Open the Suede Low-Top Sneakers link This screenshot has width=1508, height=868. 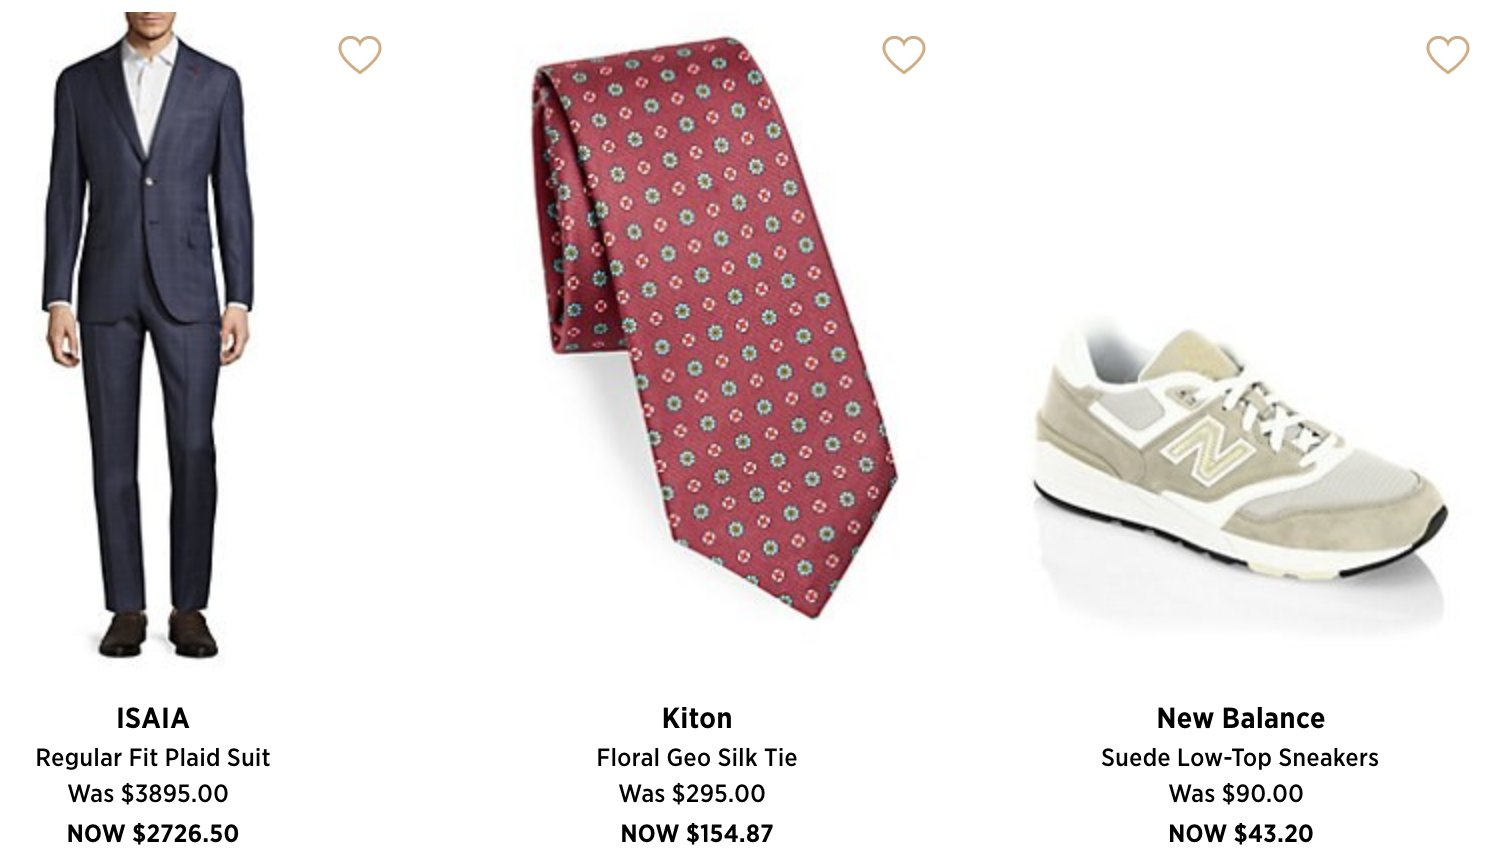pos(1240,758)
